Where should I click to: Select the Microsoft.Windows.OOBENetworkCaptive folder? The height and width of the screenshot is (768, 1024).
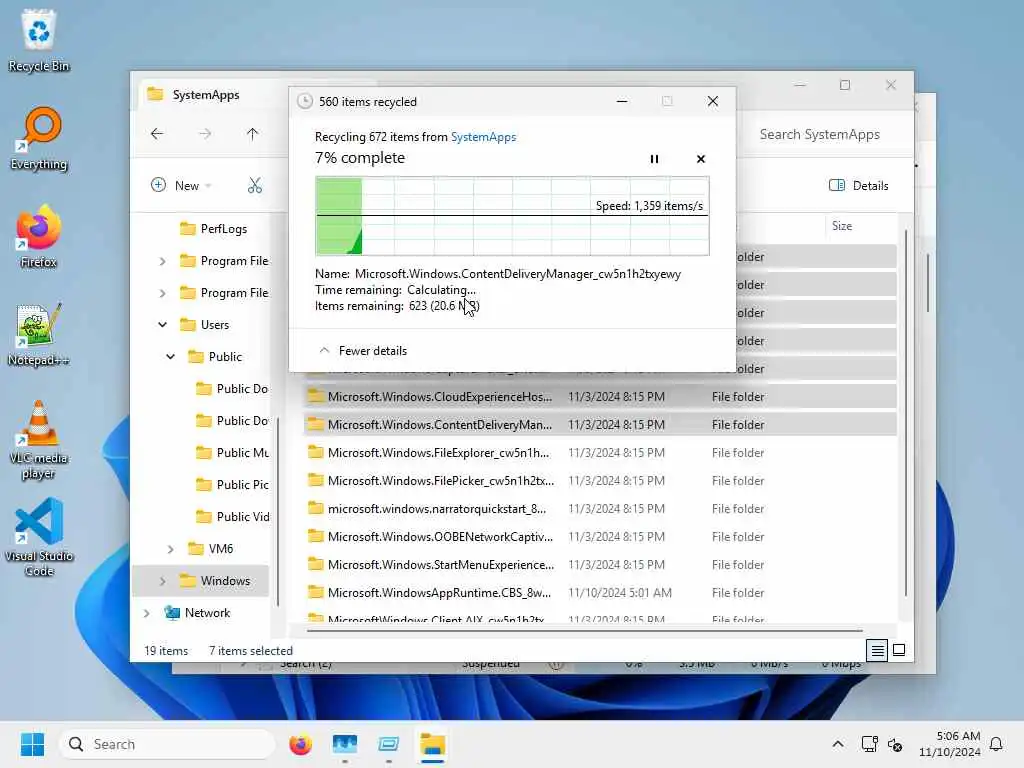tap(600, 537)
